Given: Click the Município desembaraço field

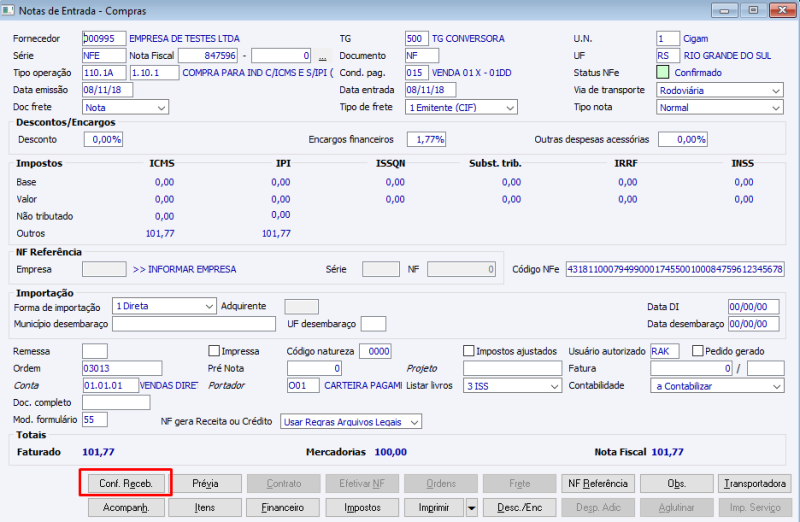Looking at the screenshot, I should tap(194, 324).
